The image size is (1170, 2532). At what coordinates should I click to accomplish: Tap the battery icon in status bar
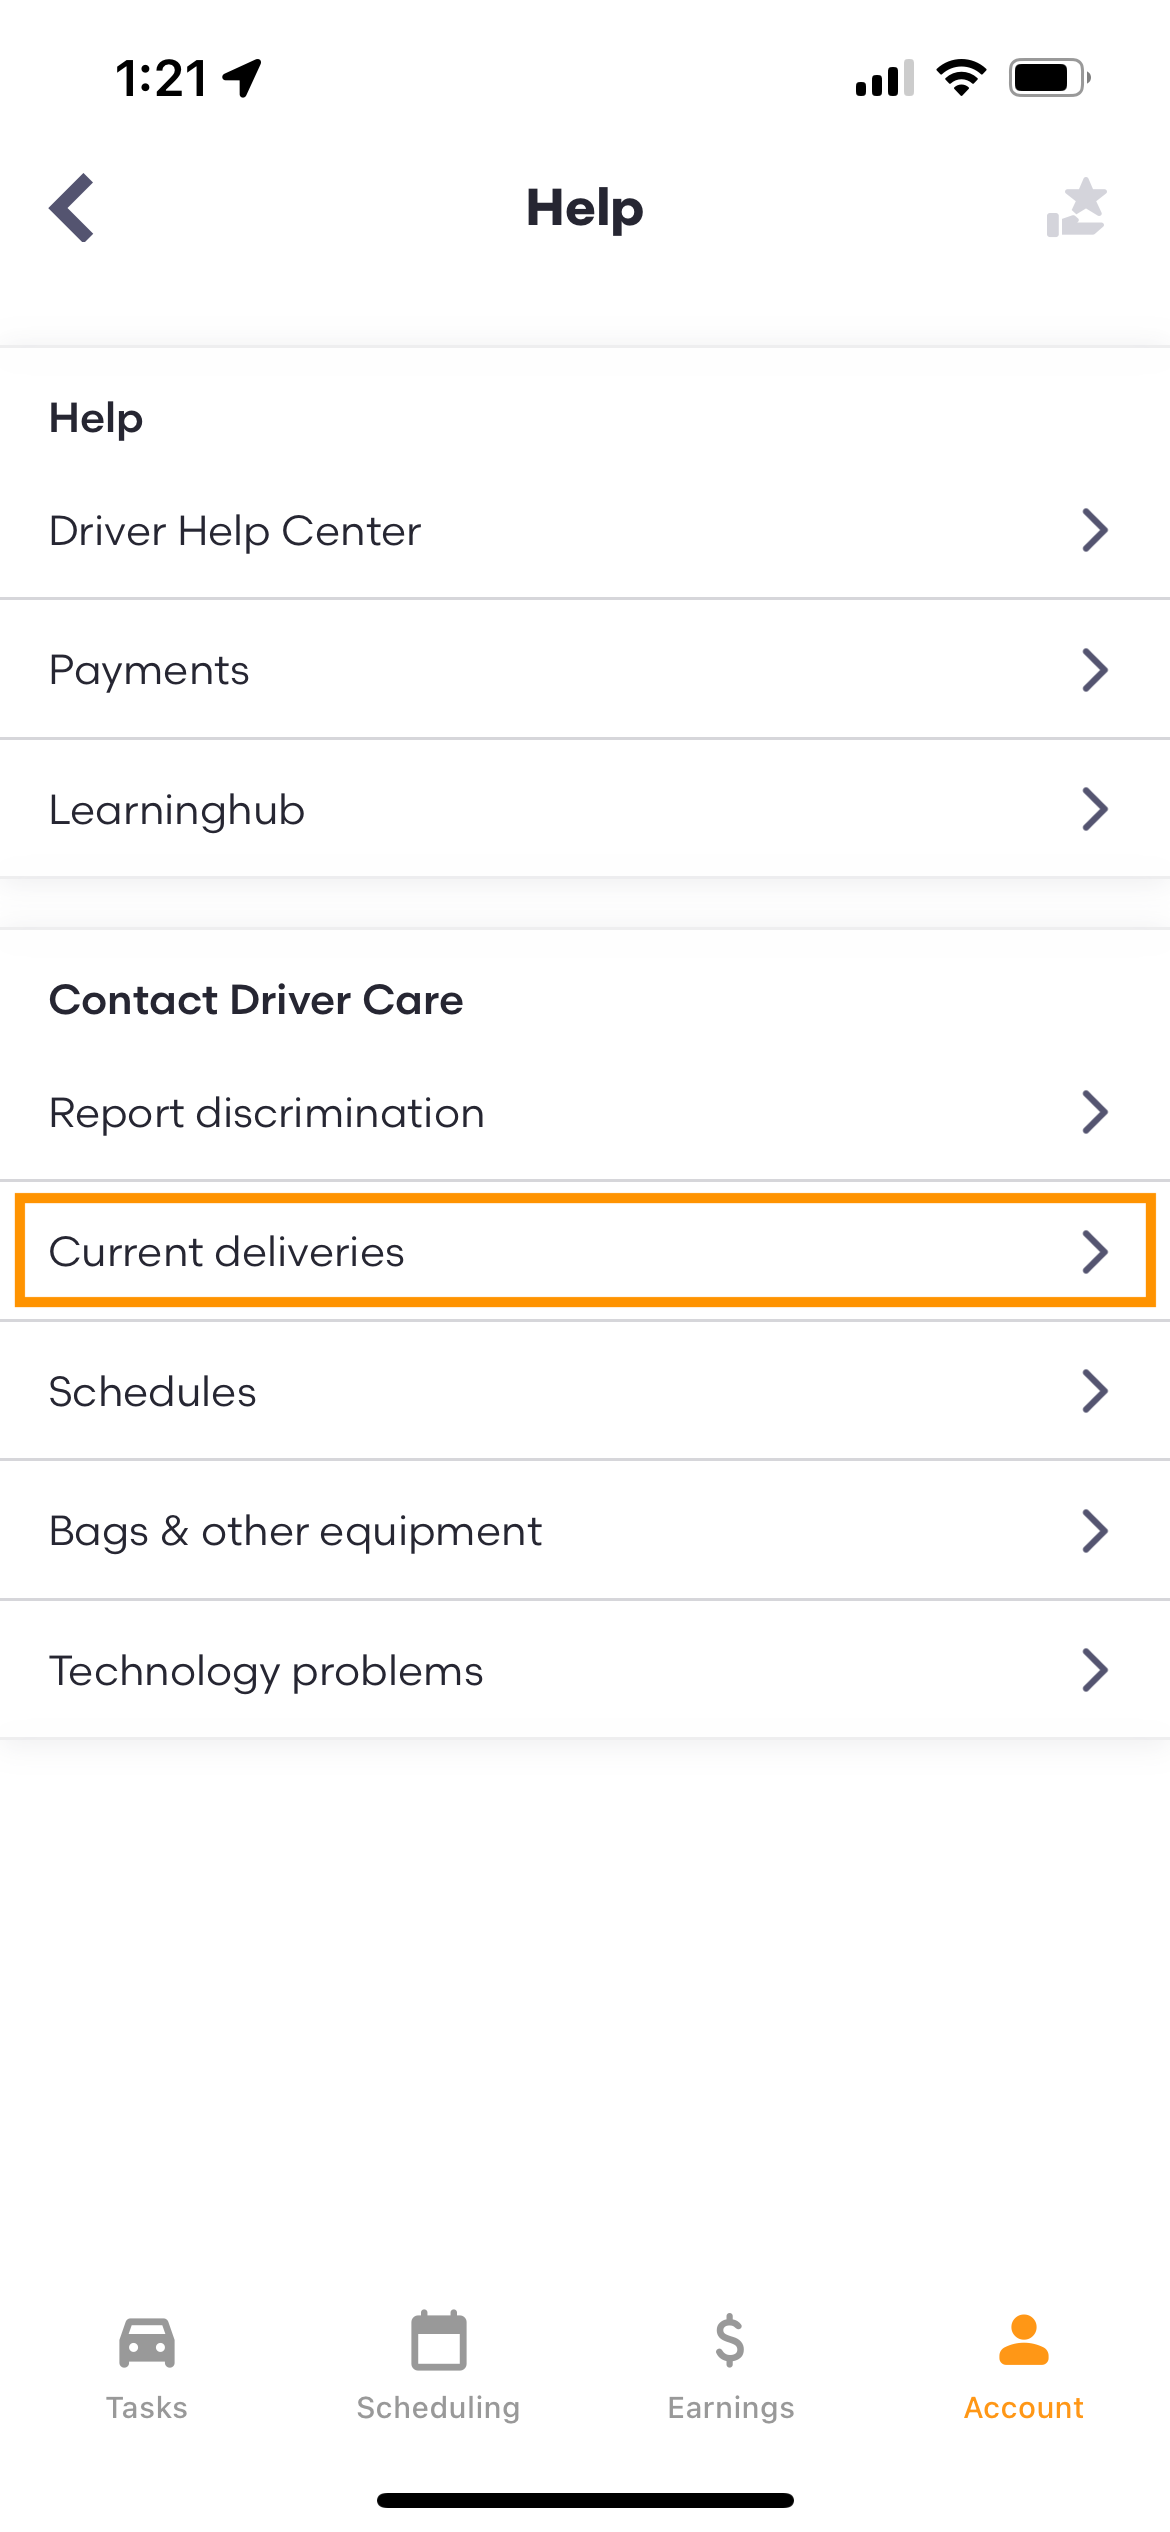(1049, 77)
